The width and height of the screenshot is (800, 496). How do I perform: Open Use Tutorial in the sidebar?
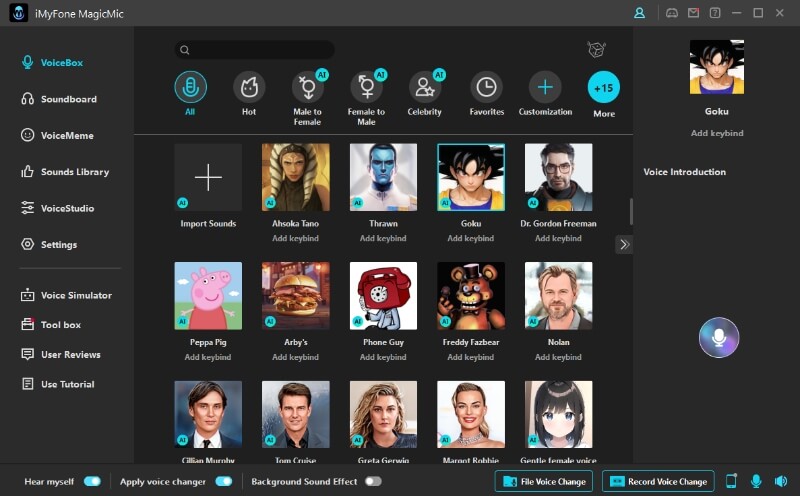pos(57,384)
